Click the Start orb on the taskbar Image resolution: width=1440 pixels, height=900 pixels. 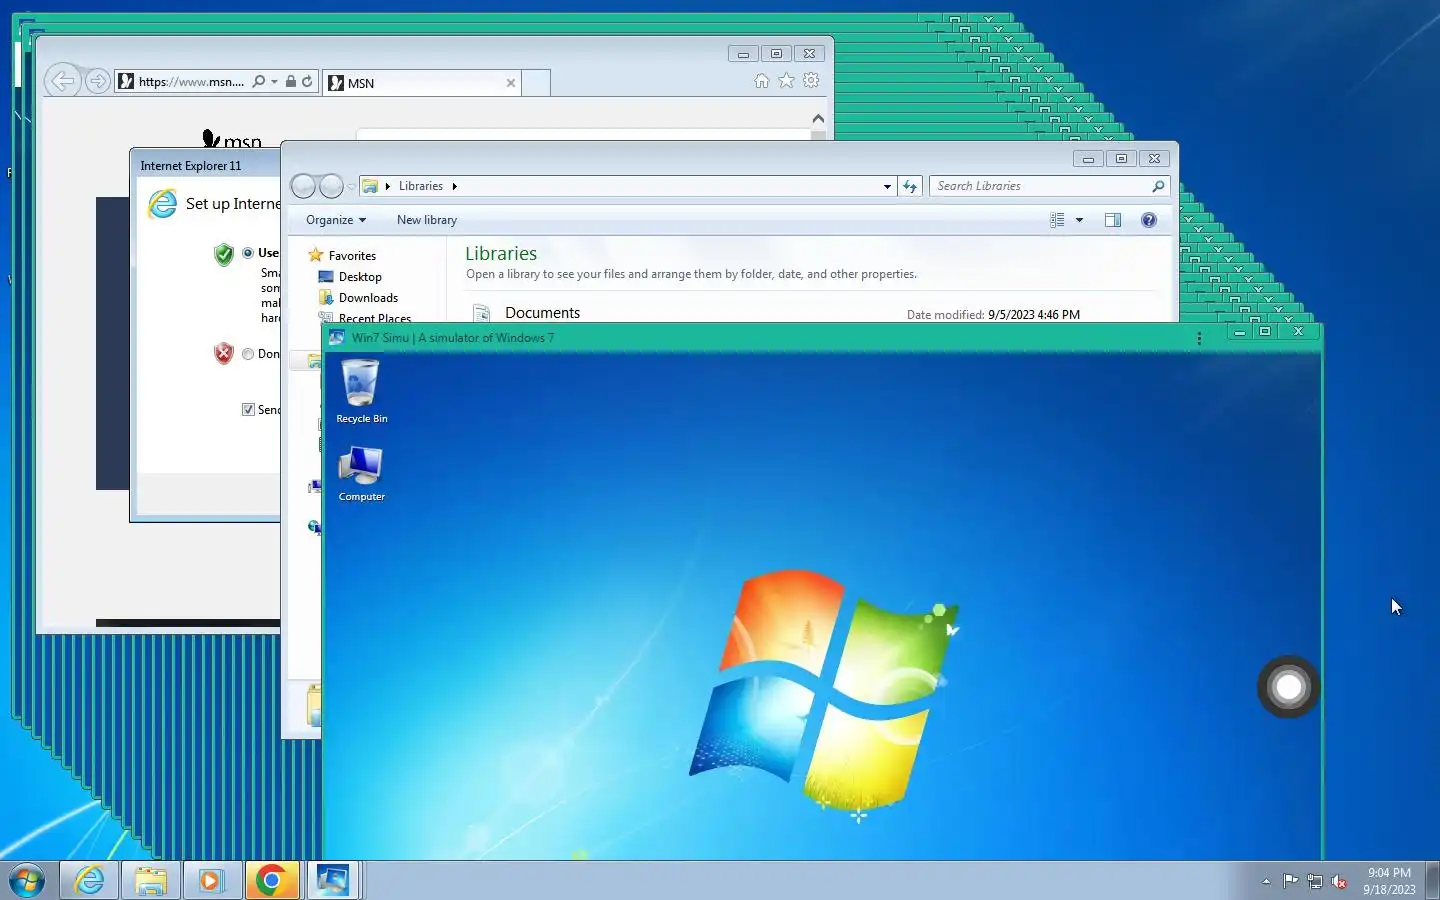point(28,881)
